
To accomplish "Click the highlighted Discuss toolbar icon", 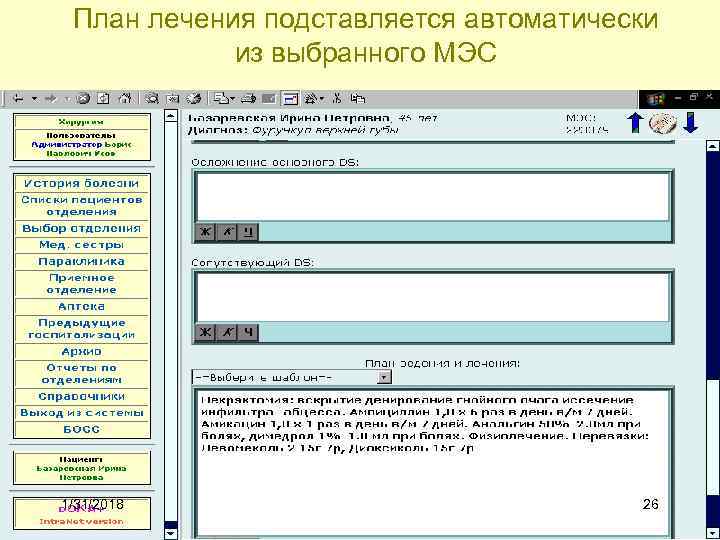I will (x=290, y=99).
